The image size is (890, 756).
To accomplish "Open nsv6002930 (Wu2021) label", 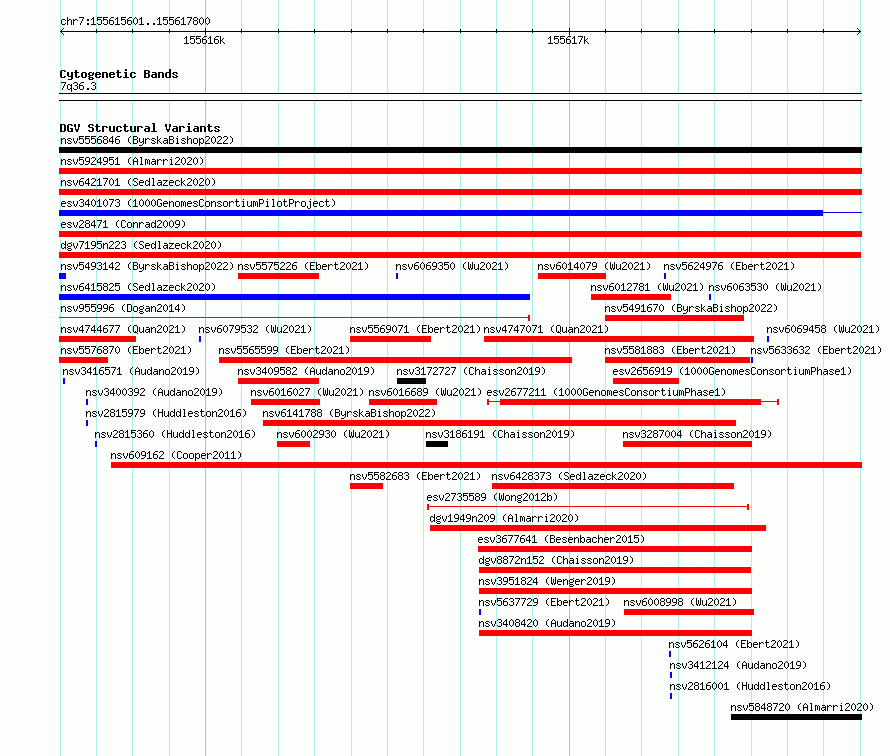I will pyautogui.click(x=333, y=434).
